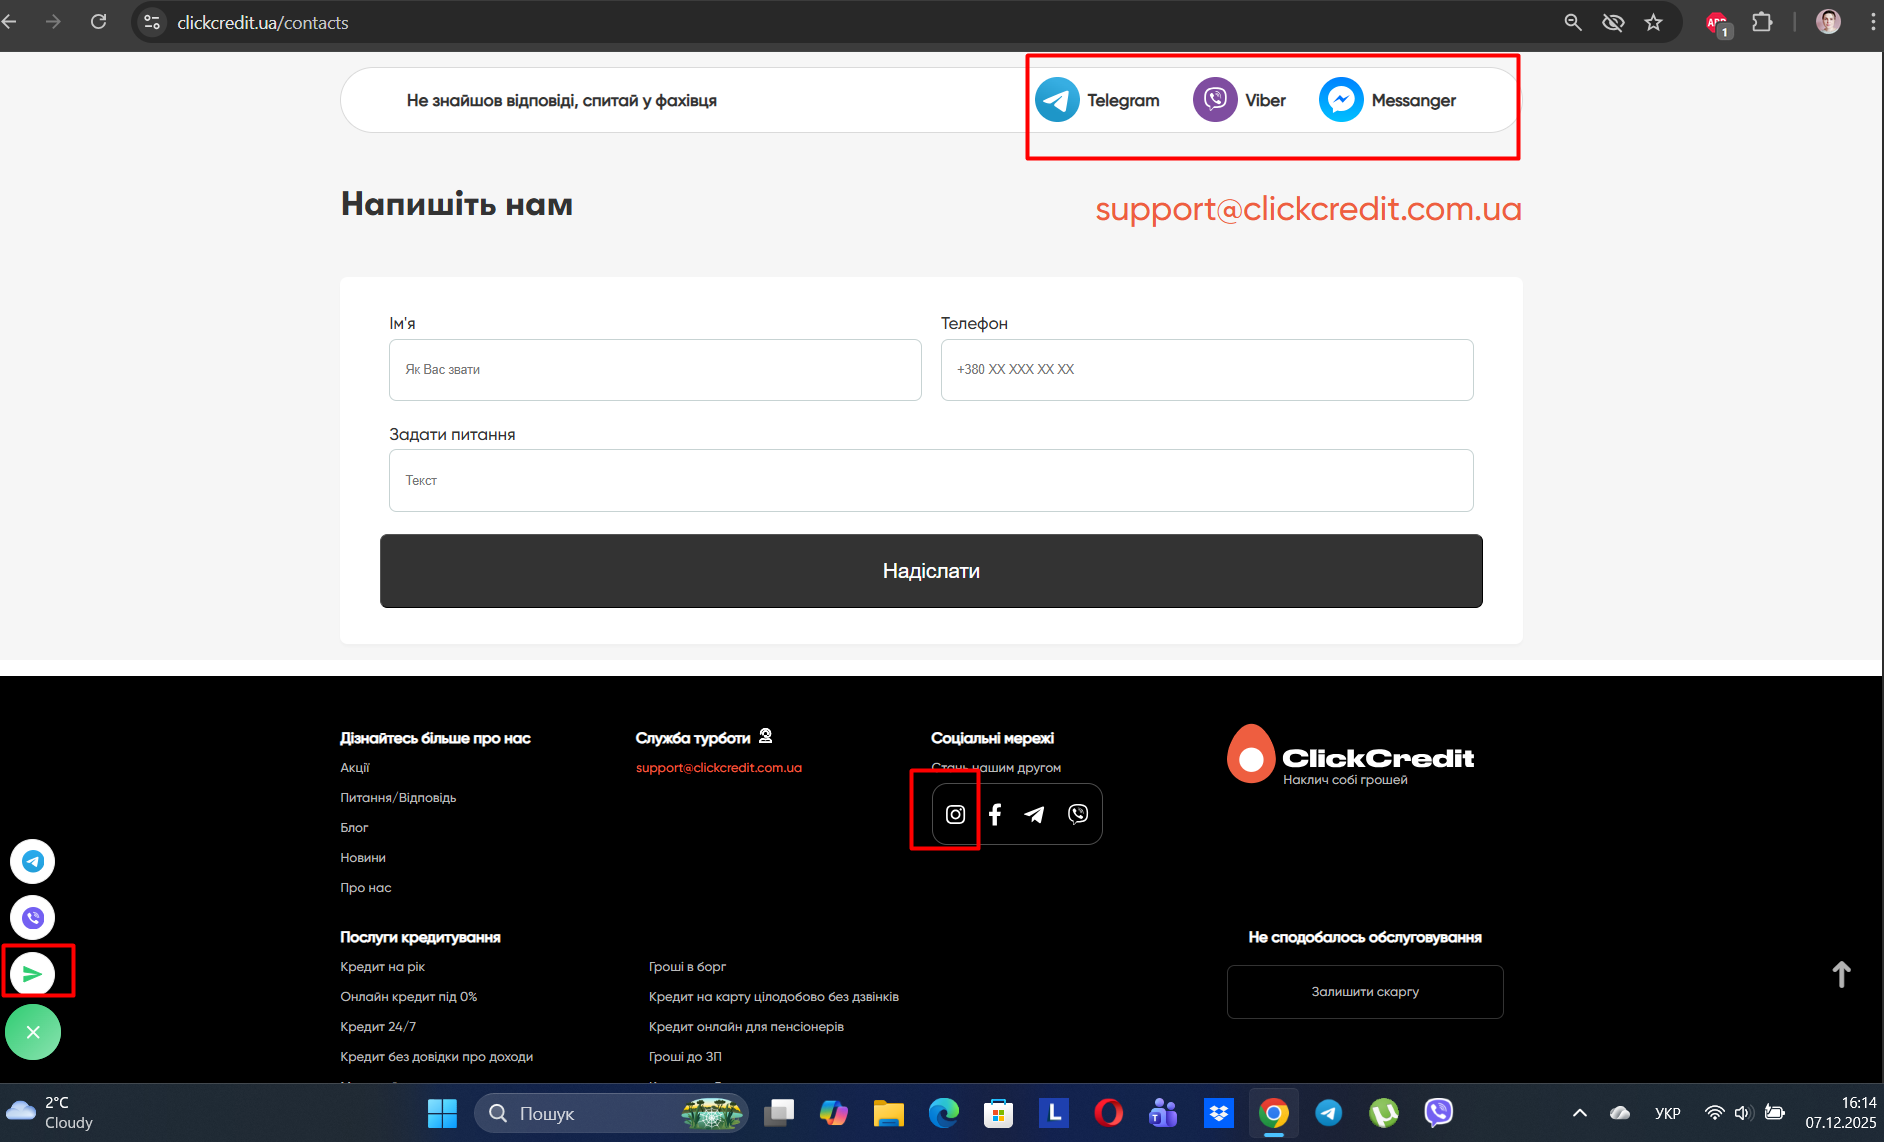Image resolution: width=1884 pixels, height=1142 pixels.
Task: Close the floating contact widget
Action: pos(33,1032)
